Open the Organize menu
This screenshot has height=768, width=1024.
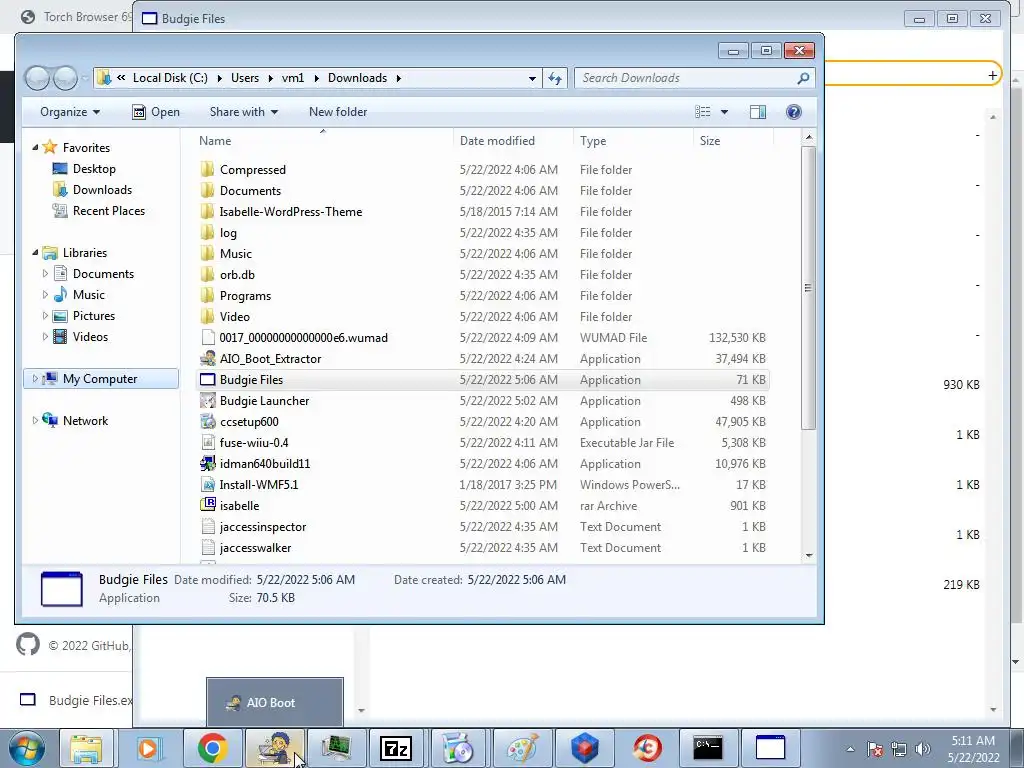coord(70,112)
